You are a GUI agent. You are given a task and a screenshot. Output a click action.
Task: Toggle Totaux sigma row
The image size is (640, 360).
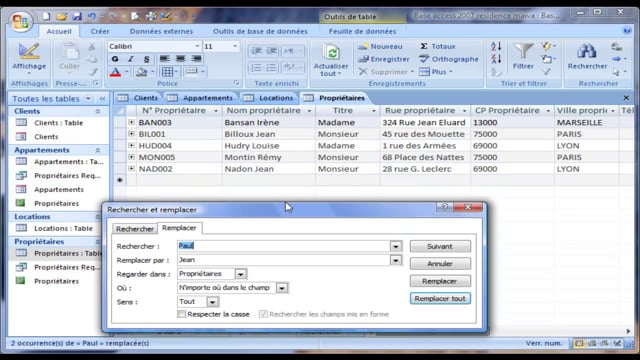click(x=437, y=47)
